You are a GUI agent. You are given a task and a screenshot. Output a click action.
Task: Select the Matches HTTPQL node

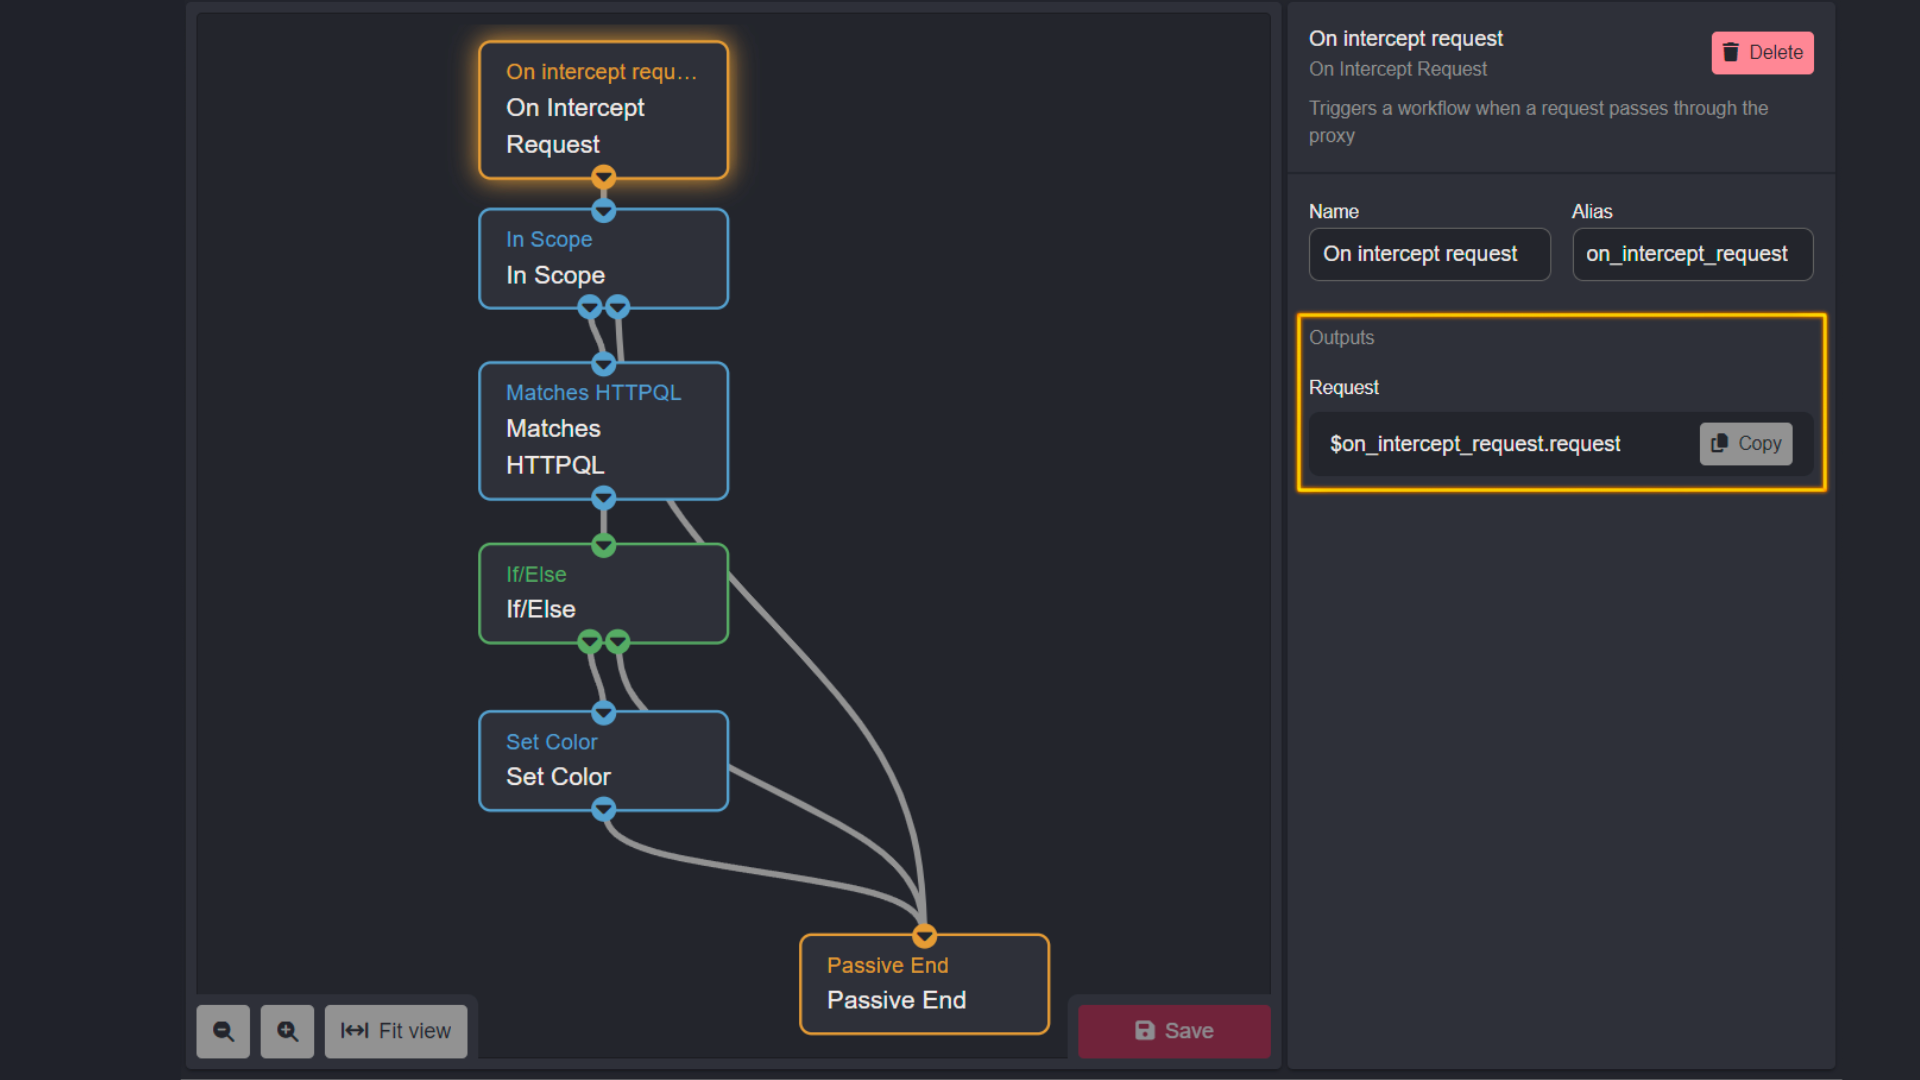coord(603,429)
